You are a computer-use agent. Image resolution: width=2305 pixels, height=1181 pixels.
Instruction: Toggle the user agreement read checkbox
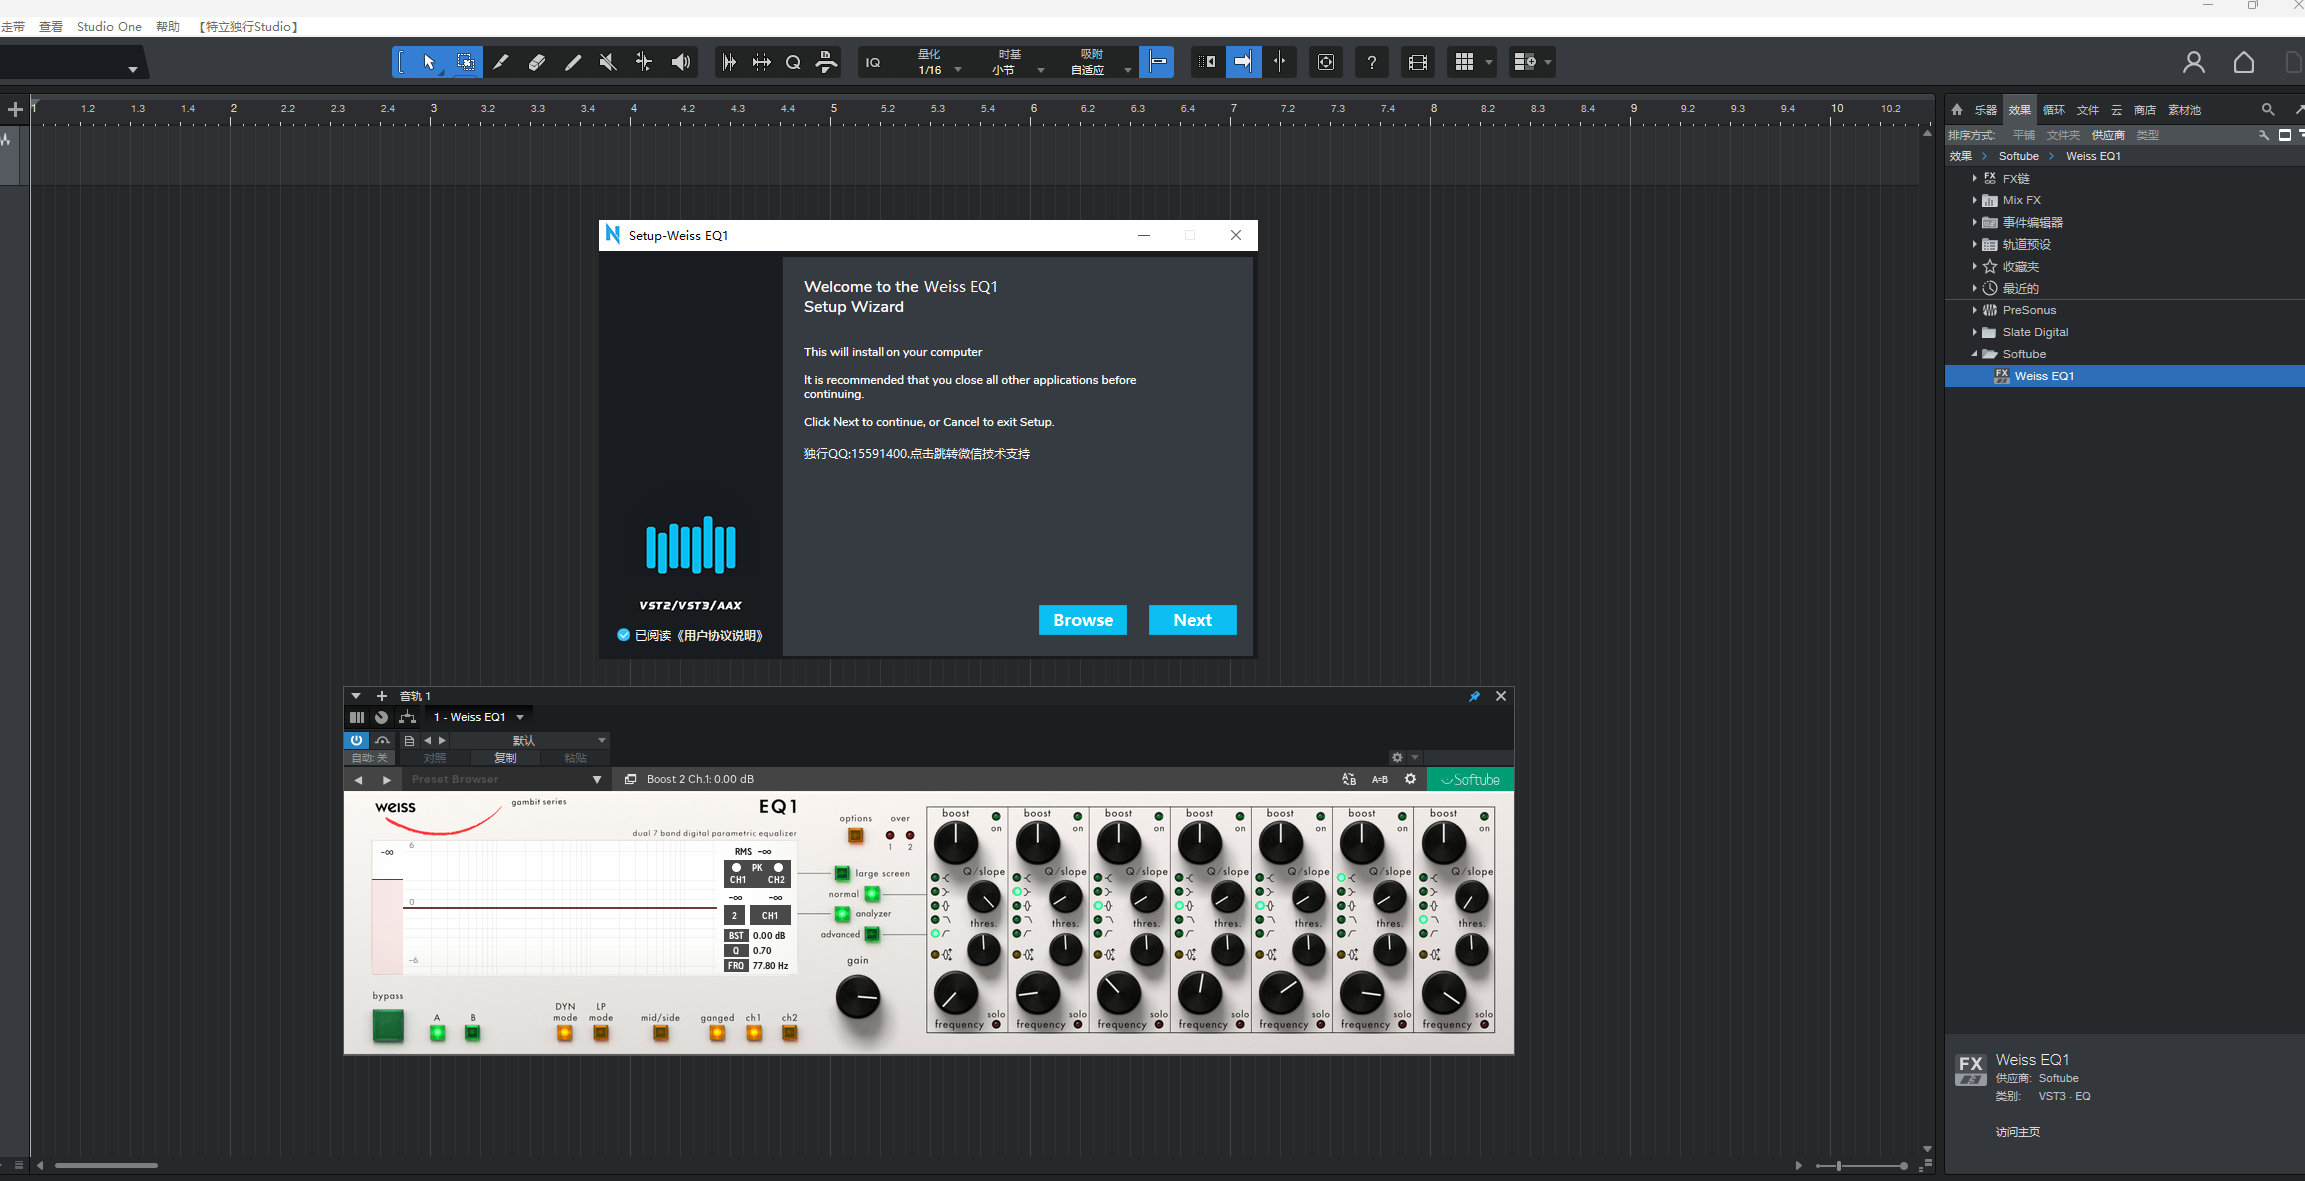pos(623,635)
